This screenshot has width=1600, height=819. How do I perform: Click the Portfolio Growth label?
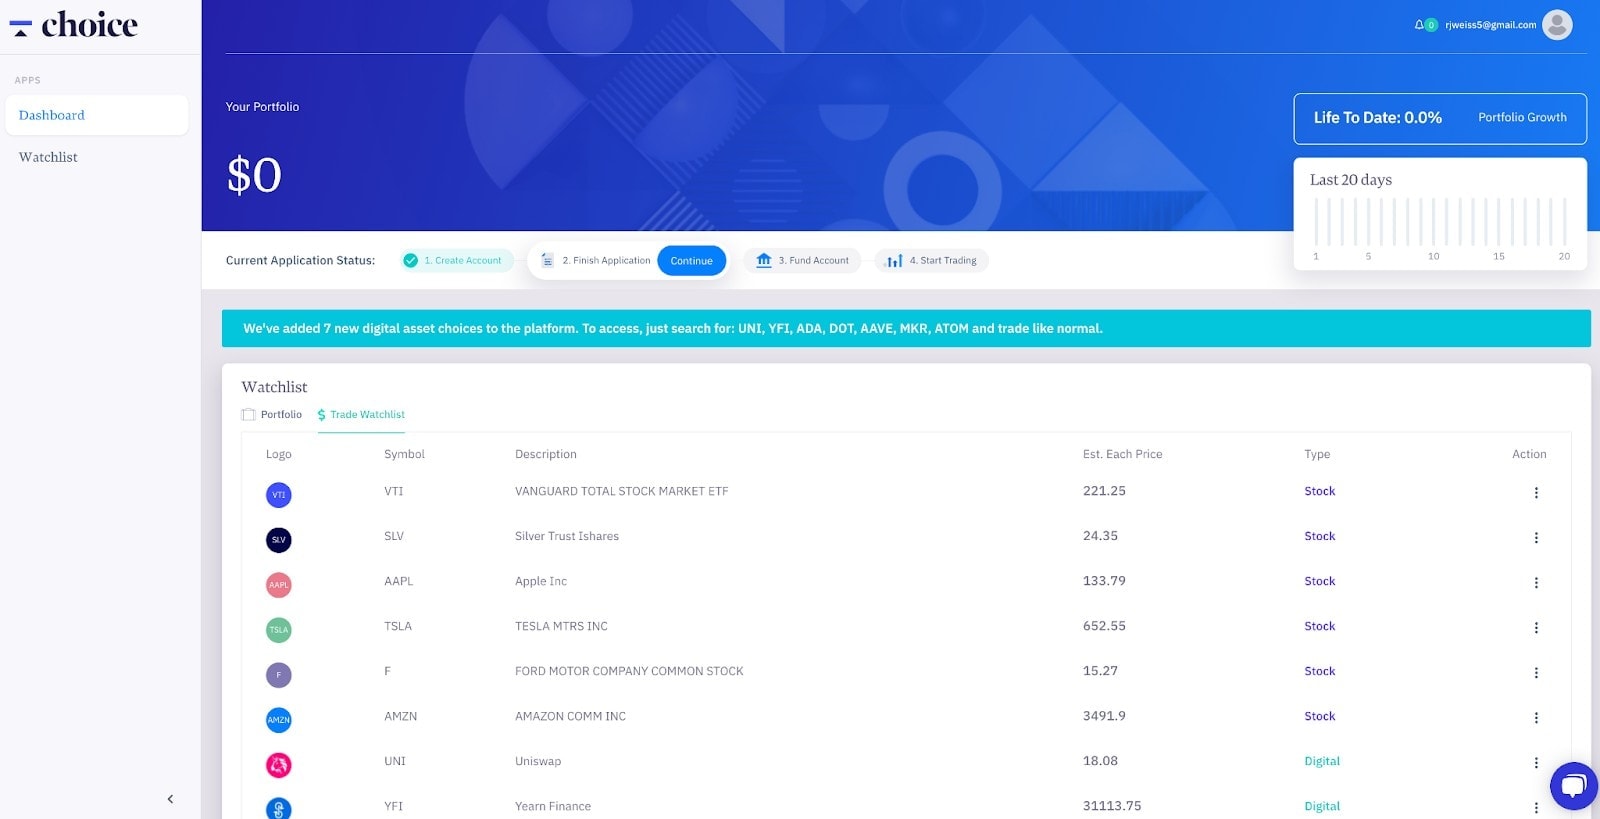click(1522, 117)
